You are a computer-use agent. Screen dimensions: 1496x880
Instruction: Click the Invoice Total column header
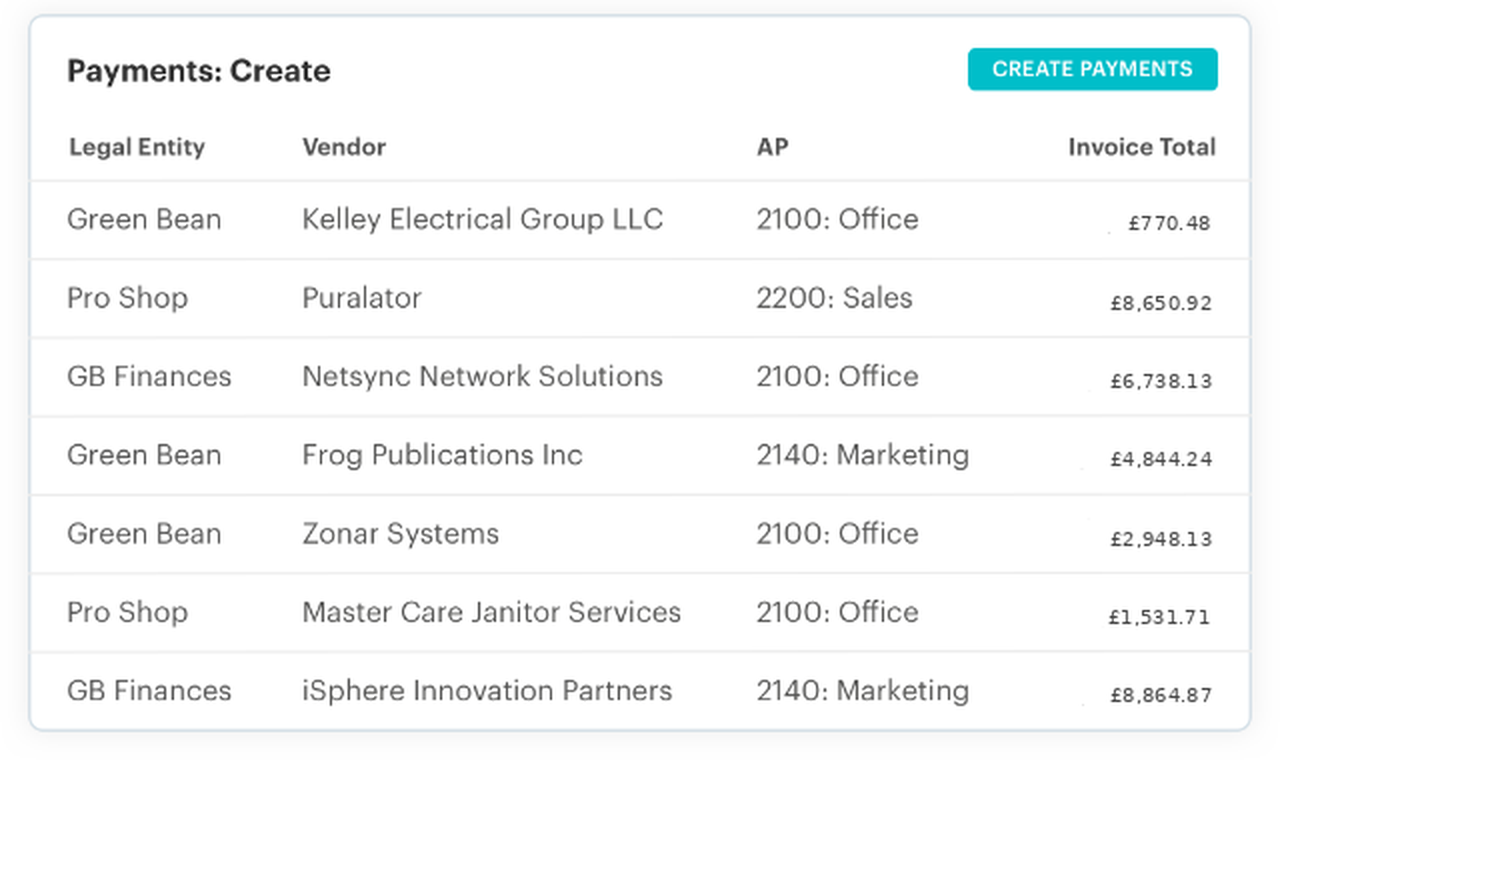[1142, 147]
